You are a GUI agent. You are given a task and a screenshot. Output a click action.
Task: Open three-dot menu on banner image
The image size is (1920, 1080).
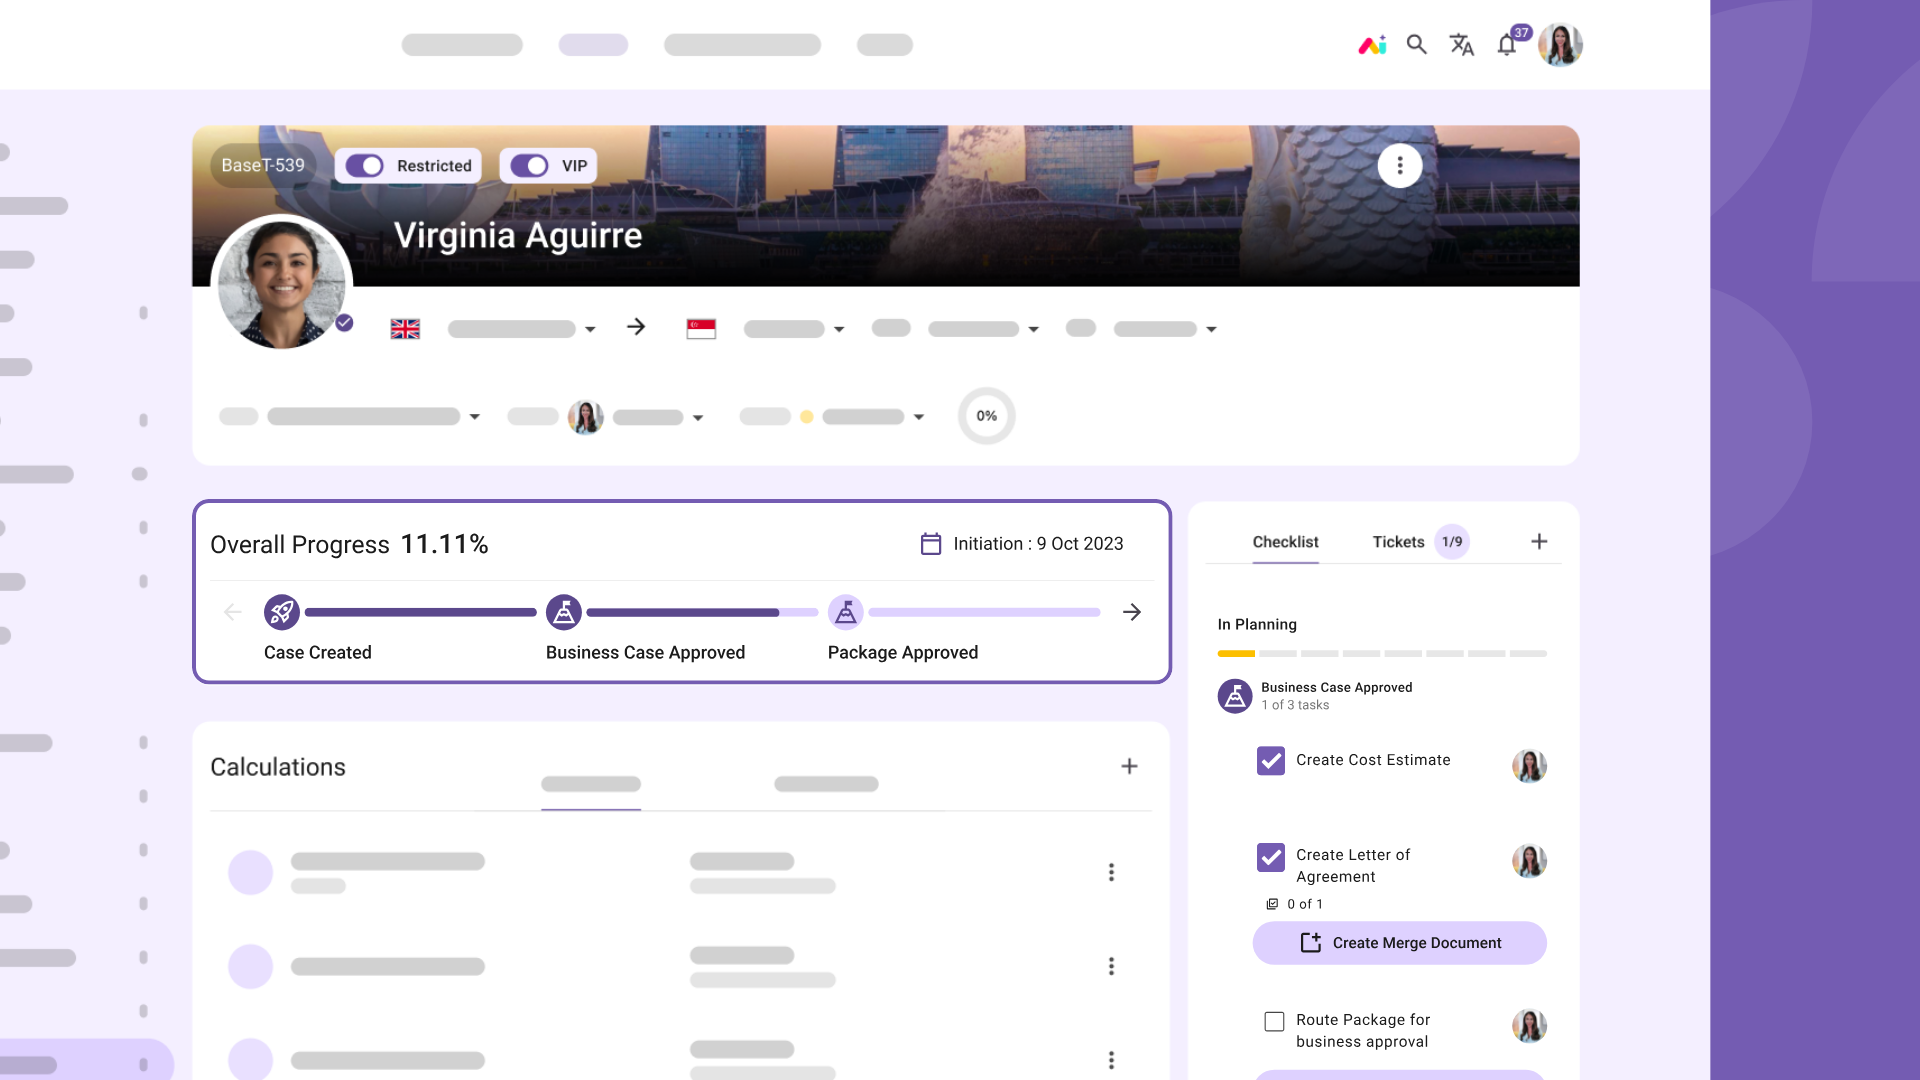(x=1399, y=166)
